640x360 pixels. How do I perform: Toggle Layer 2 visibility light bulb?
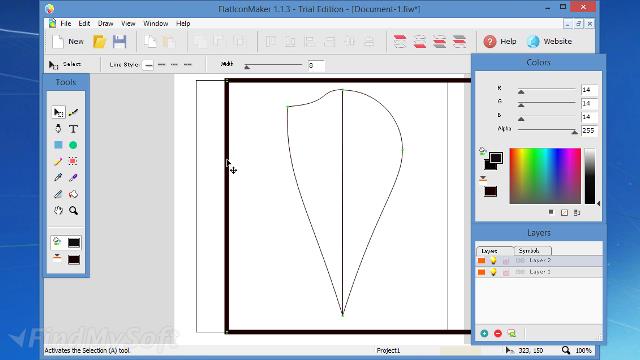pos(493,260)
